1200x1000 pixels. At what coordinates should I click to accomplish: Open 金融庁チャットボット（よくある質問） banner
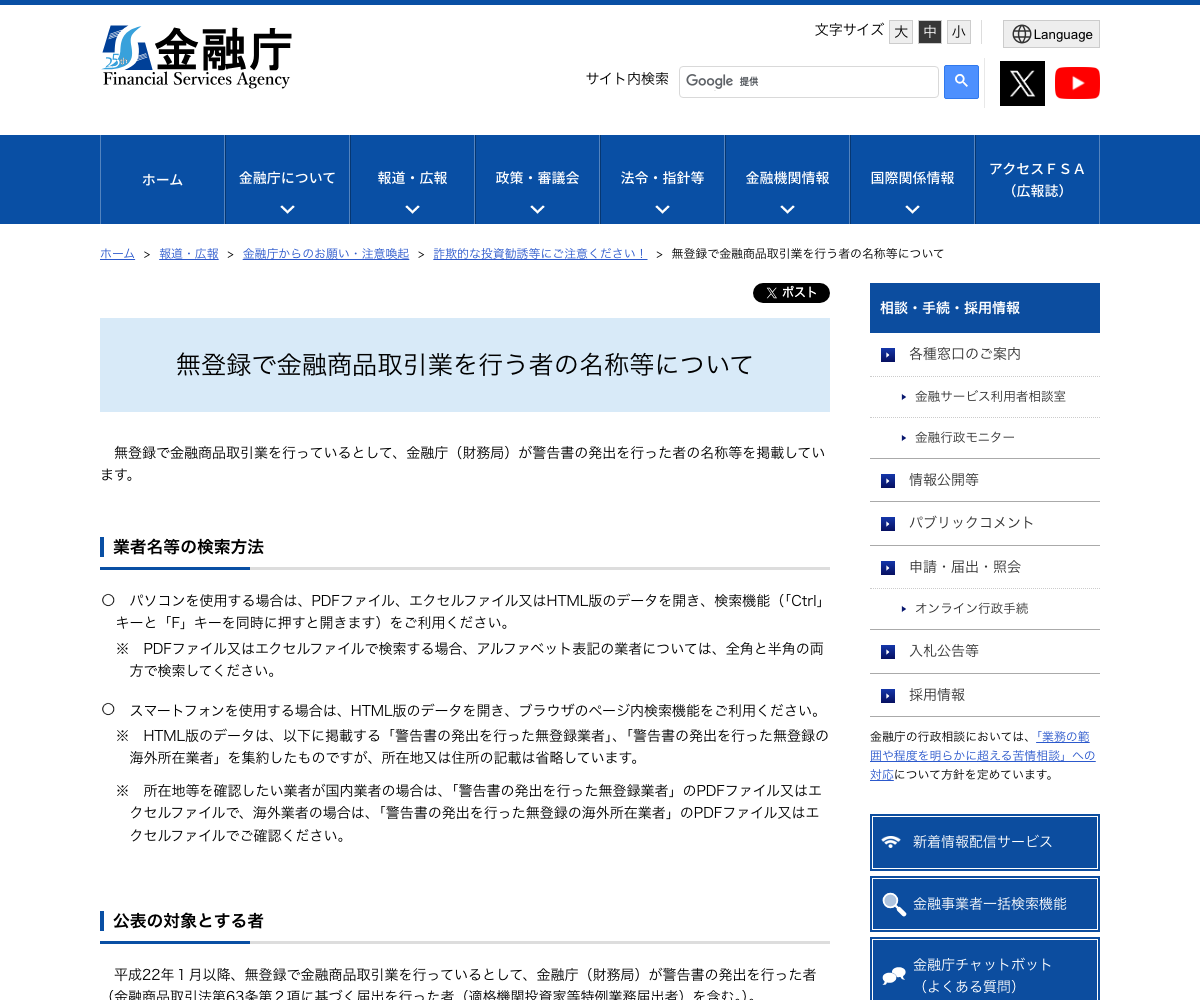pyautogui.click(x=985, y=970)
